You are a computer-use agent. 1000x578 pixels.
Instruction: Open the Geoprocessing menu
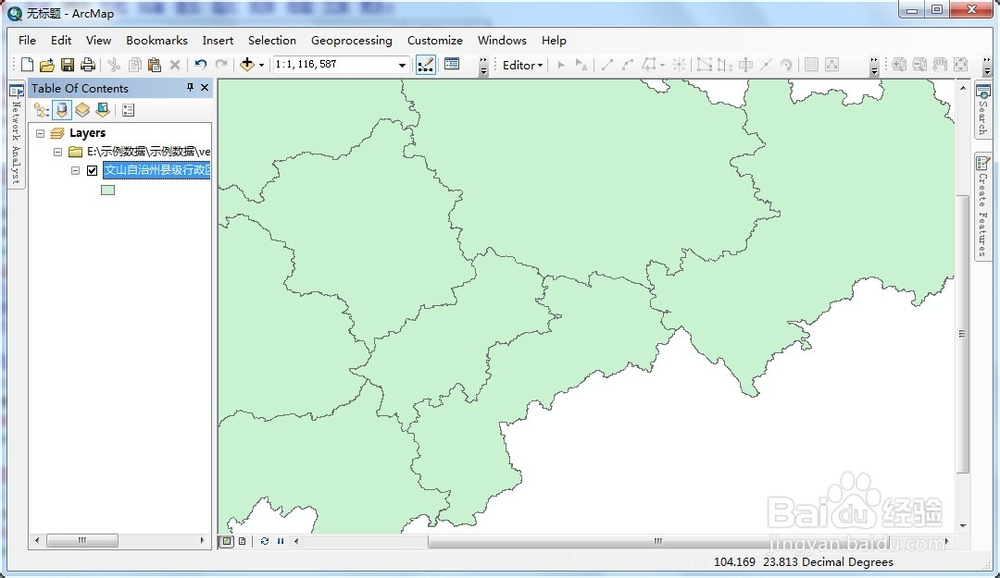pyautogui.click(x=351, y=41)
